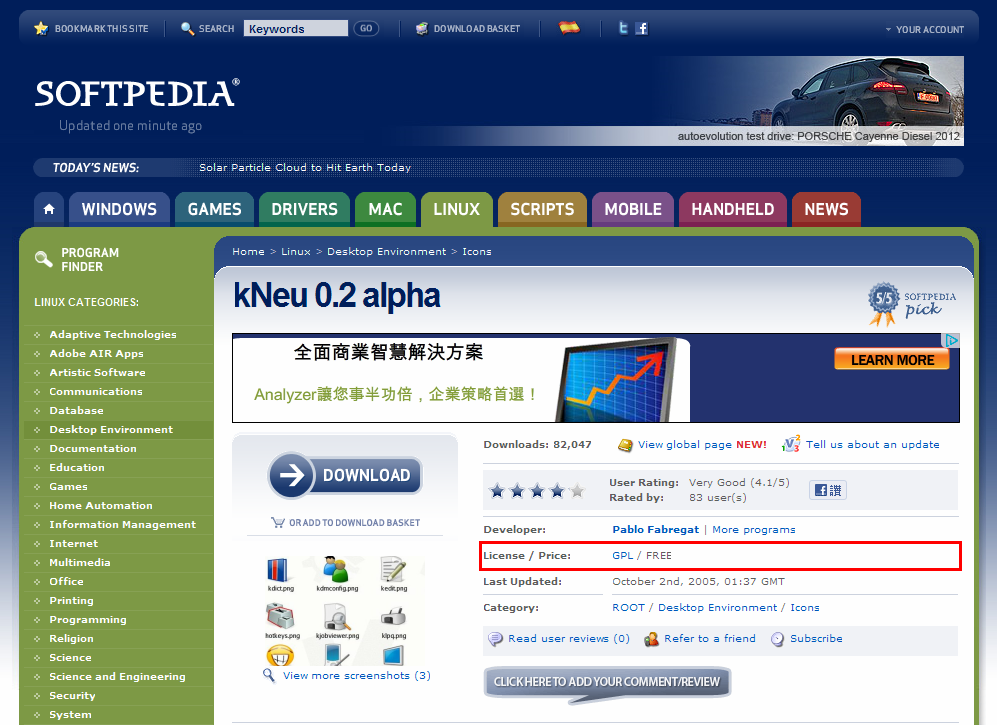Click the speech bubble icon for user reviews

(495, 639)
